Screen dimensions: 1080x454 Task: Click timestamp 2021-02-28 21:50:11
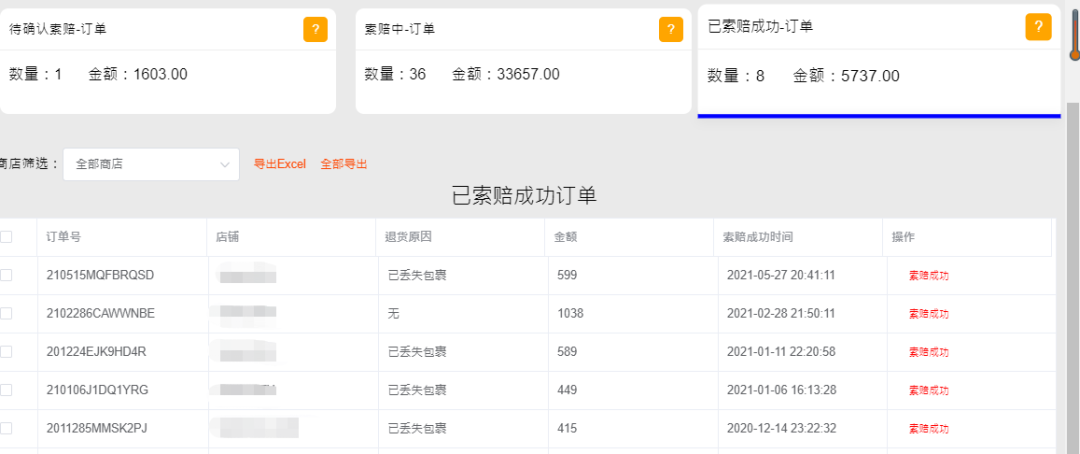(x=781, y=313)
